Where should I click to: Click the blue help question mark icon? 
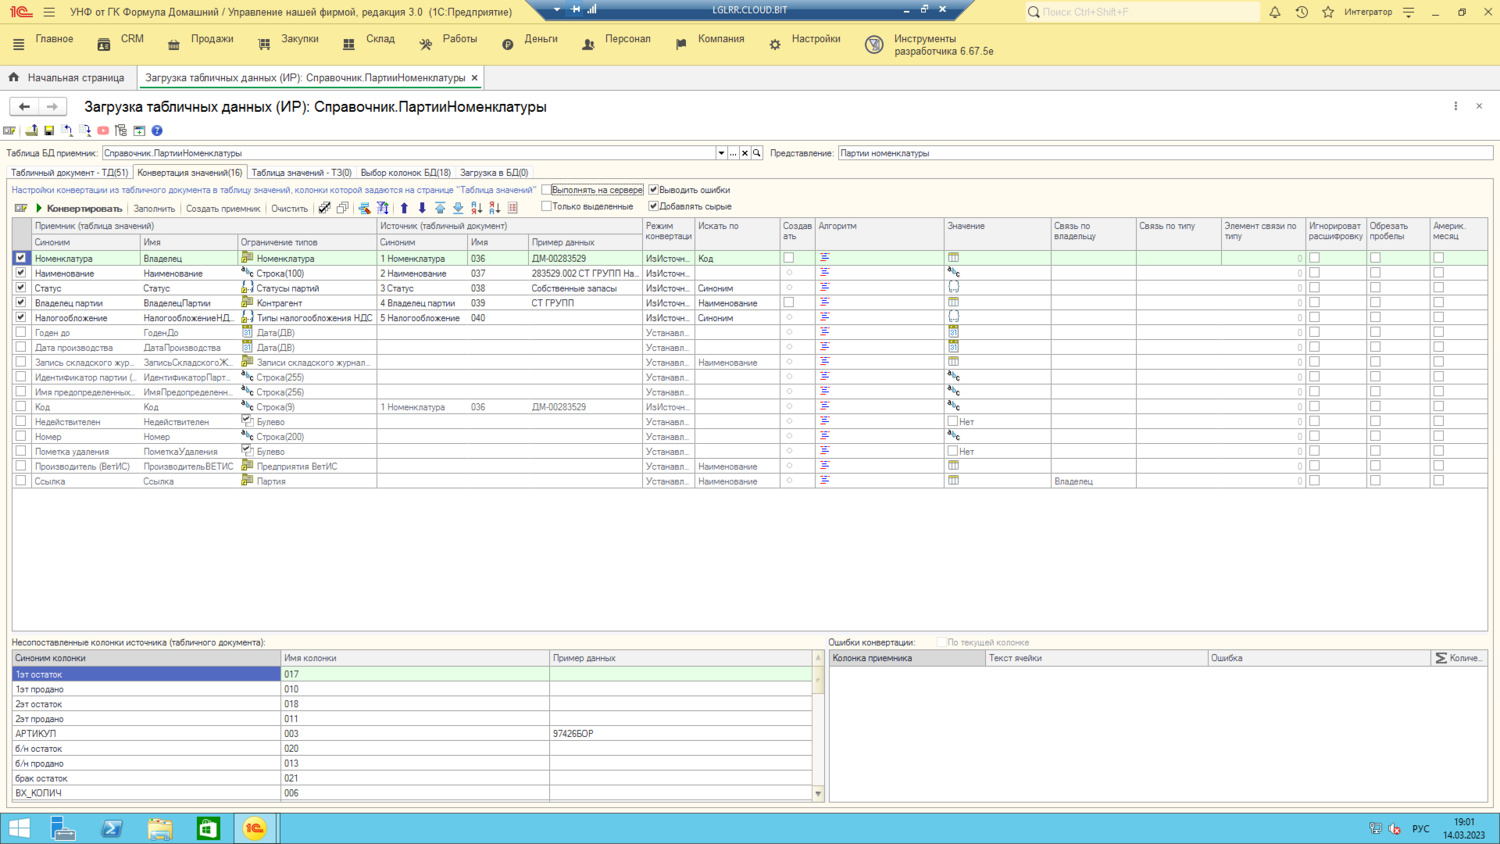(x=157, y=131)
